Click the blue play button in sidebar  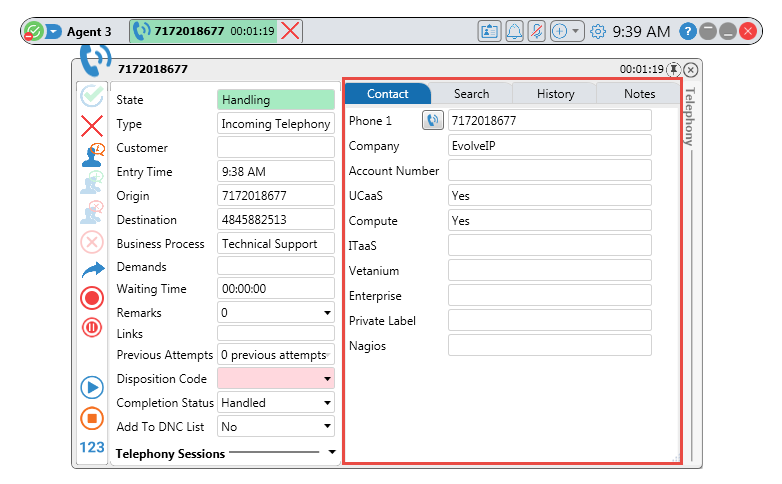(92, 387)
